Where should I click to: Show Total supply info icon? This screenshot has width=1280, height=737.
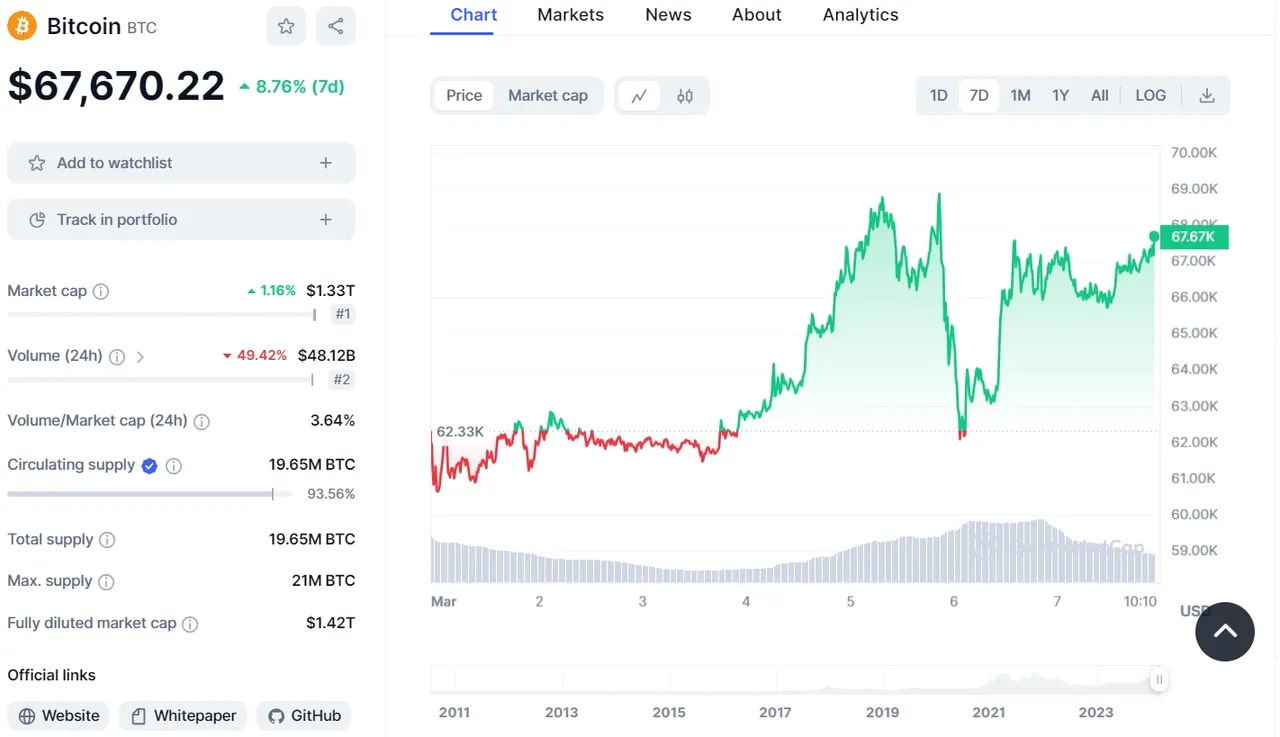[x=107, y=540]
